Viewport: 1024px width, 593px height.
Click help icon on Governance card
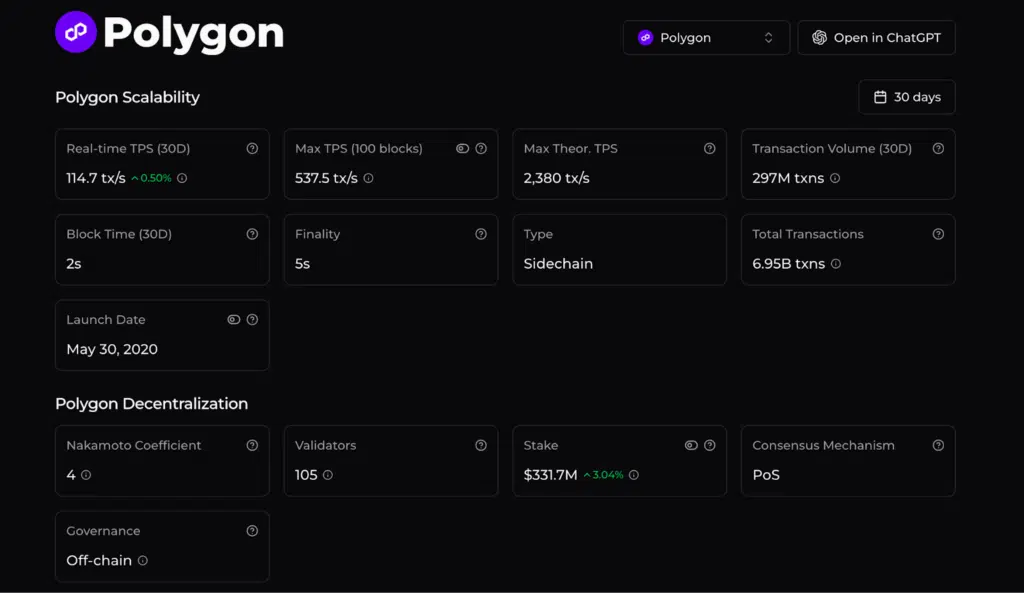(252, 531)
